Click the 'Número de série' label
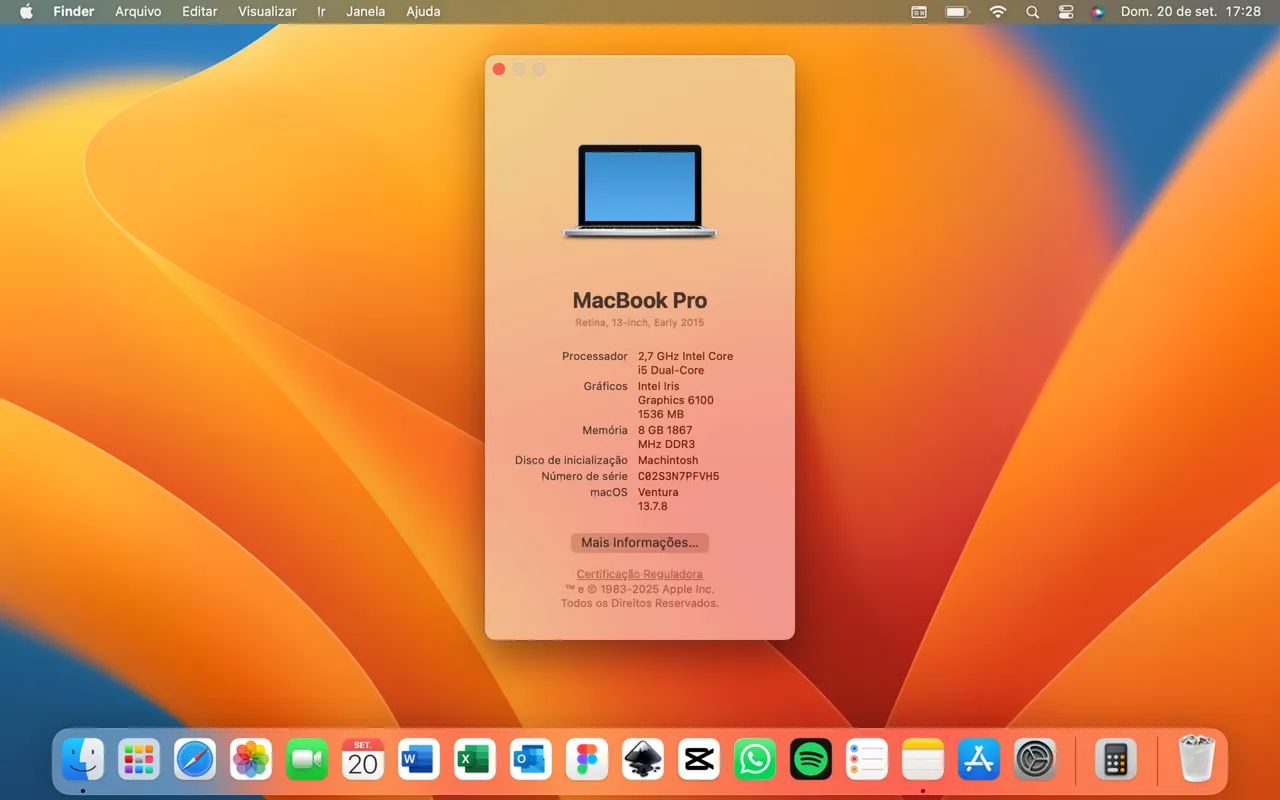Image resolution: width=1280 pixels, height=800 pixels. coord(585,476)
